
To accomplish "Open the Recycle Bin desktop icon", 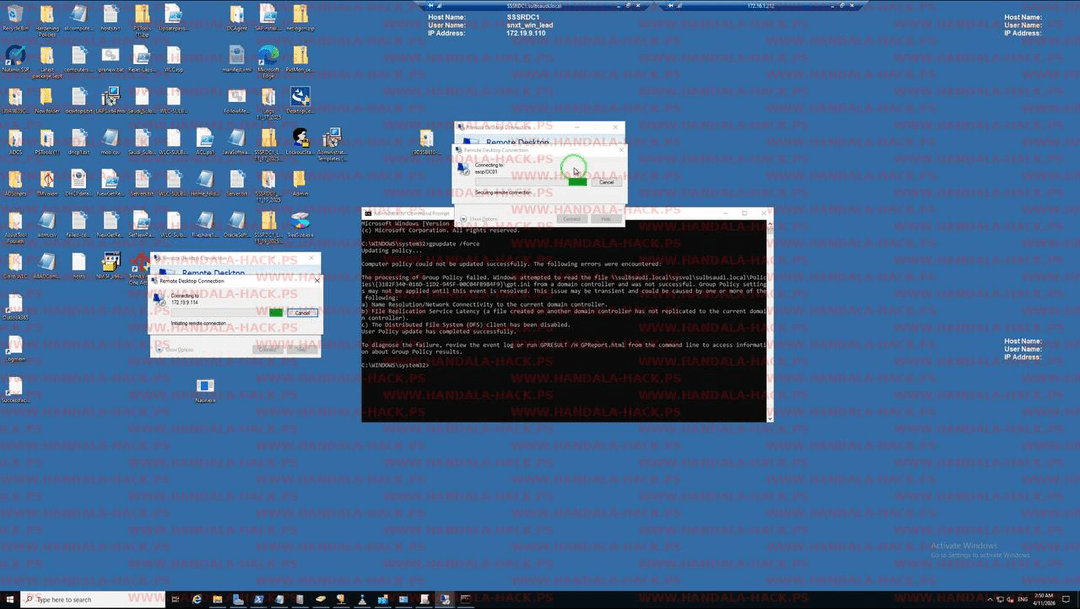I will (x=14, y=18).
